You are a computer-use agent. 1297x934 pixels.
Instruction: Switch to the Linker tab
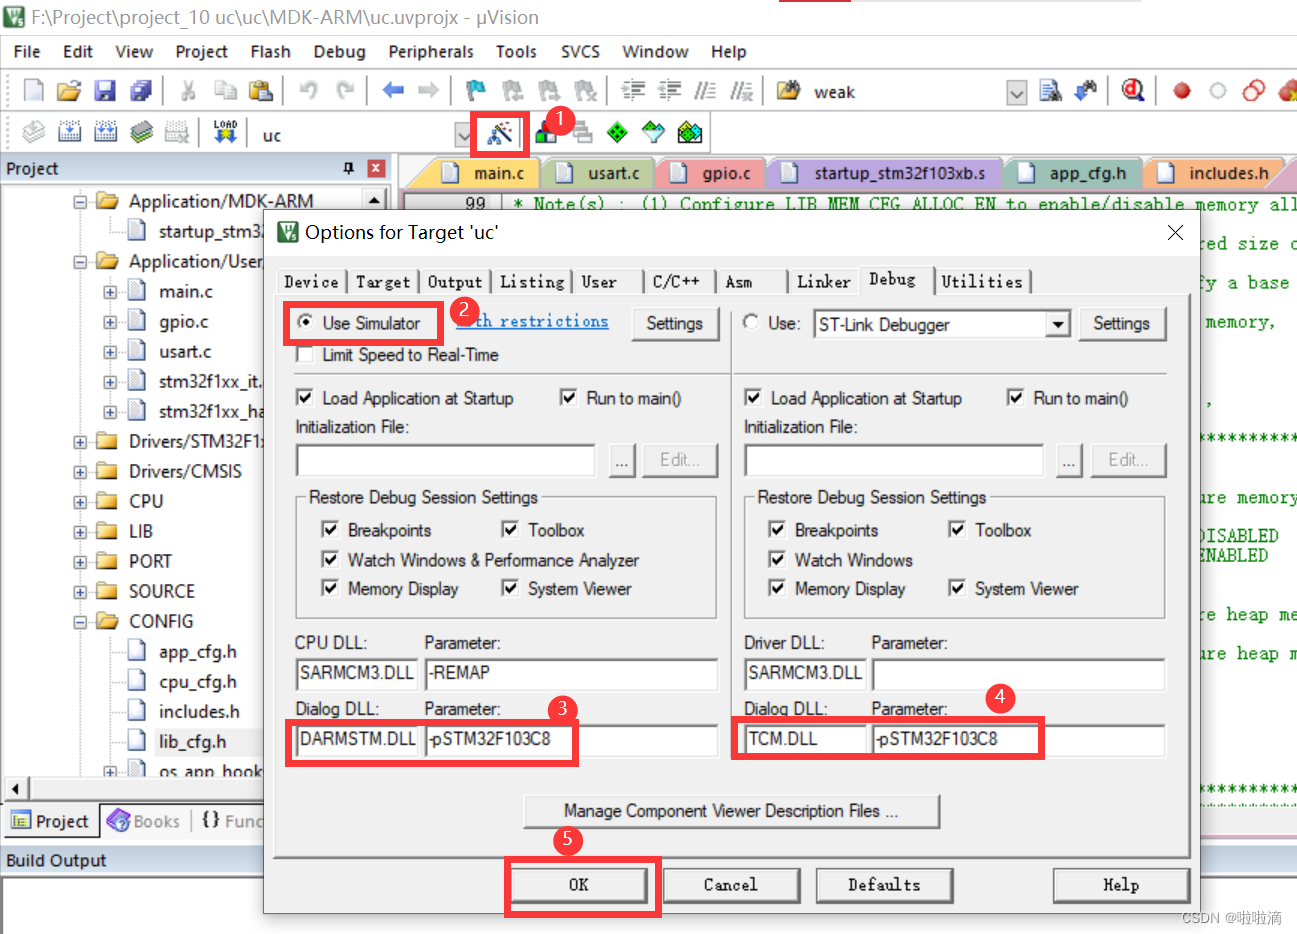pos(824,282)
